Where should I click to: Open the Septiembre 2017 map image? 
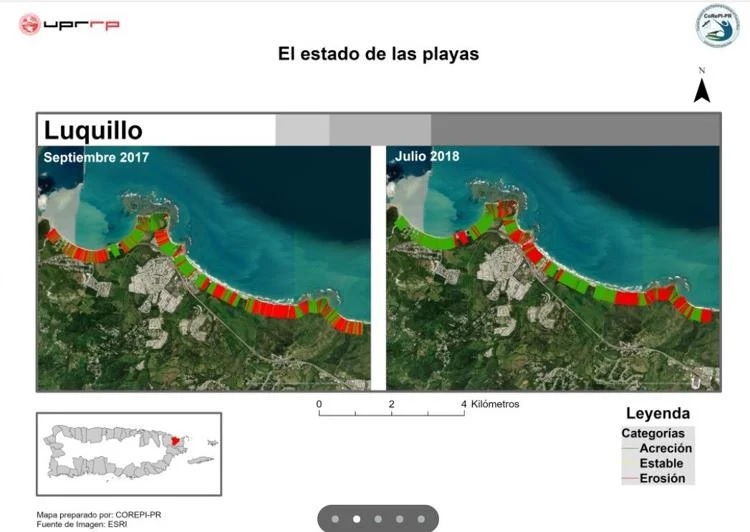(203, 268)
